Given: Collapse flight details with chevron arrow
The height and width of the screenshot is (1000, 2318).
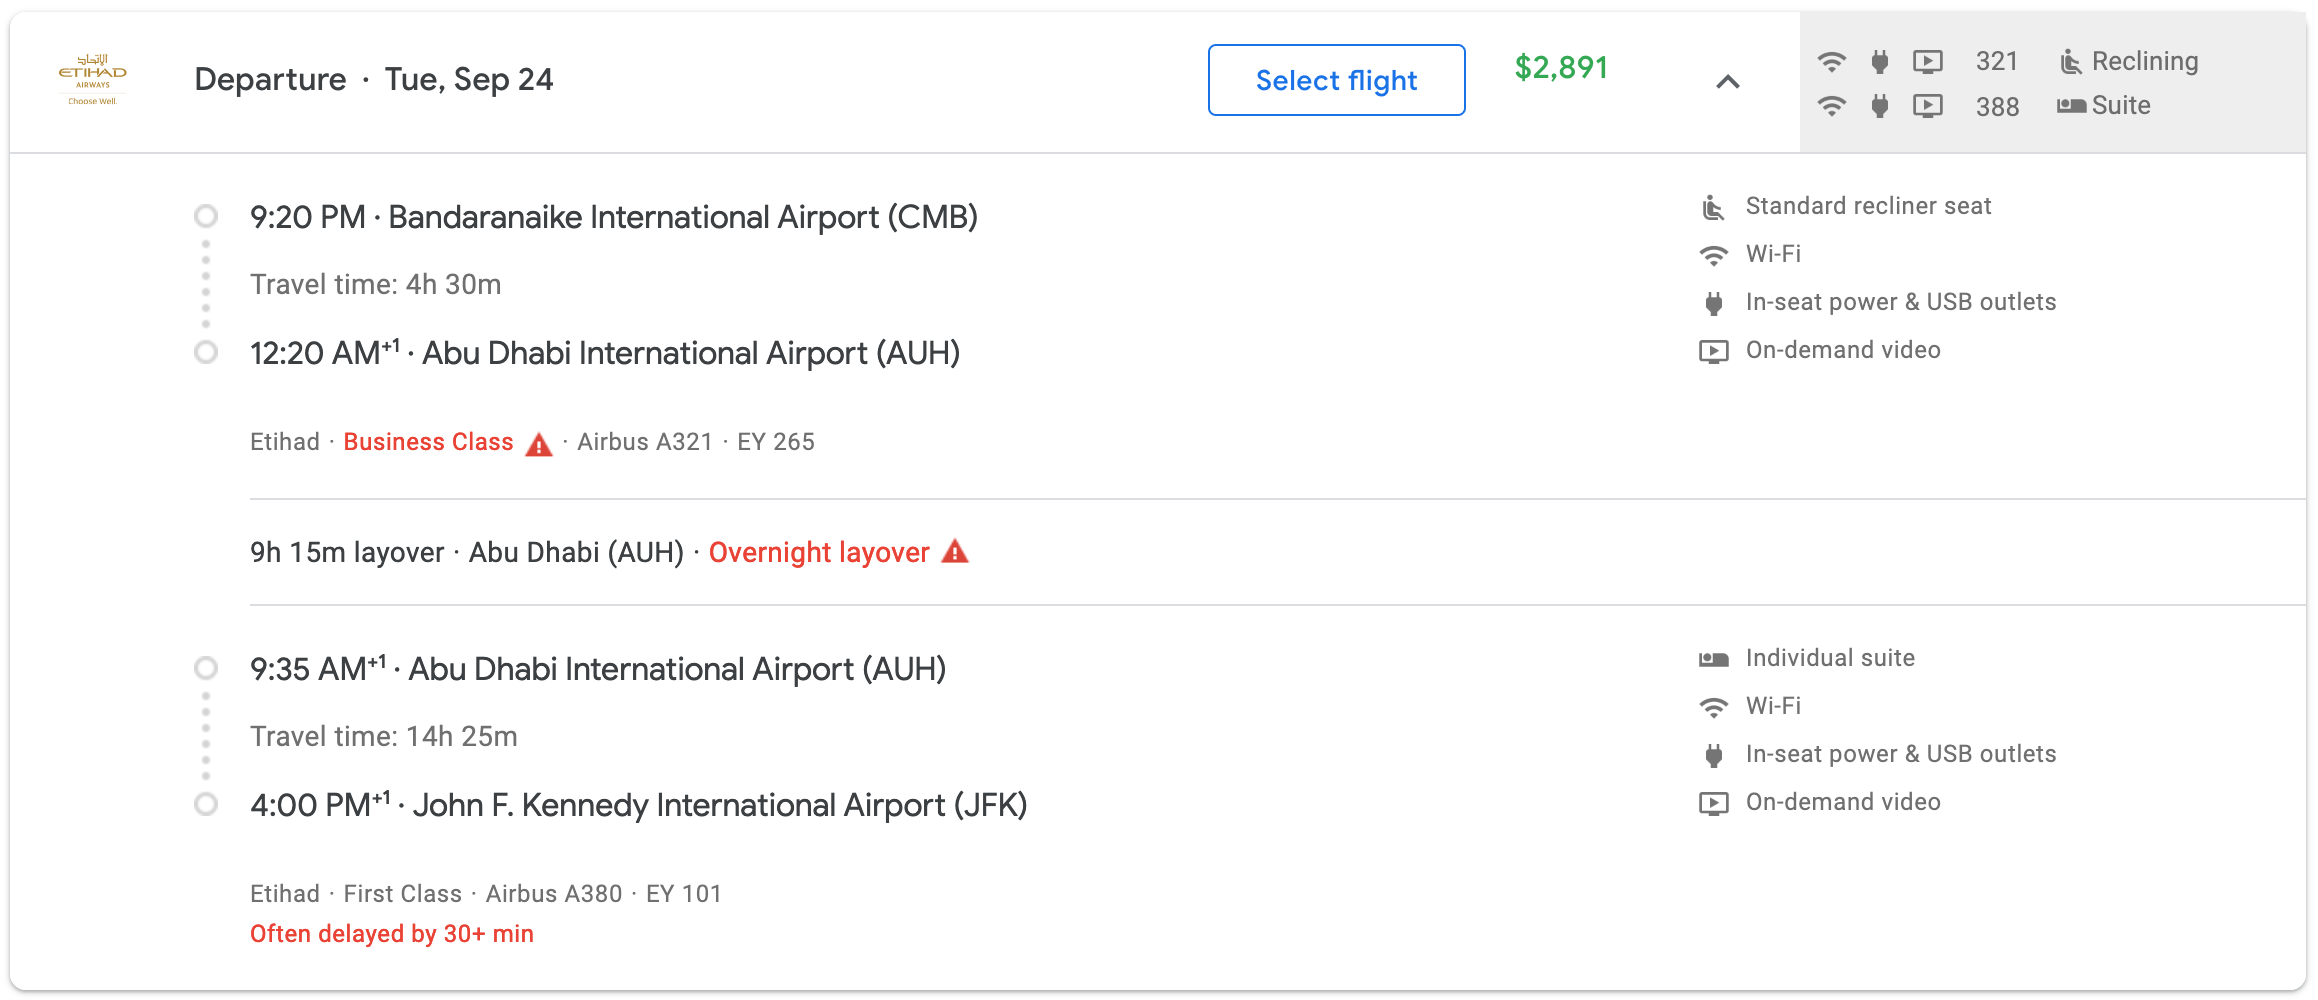Looking at the screenshot, I should pyautogui.click(x=1727, y=82).
